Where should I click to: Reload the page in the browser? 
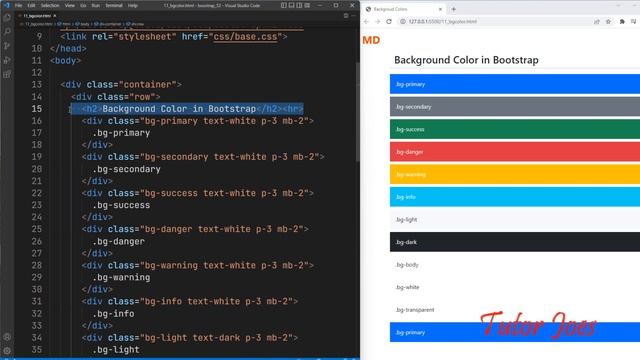coord(389,22)
